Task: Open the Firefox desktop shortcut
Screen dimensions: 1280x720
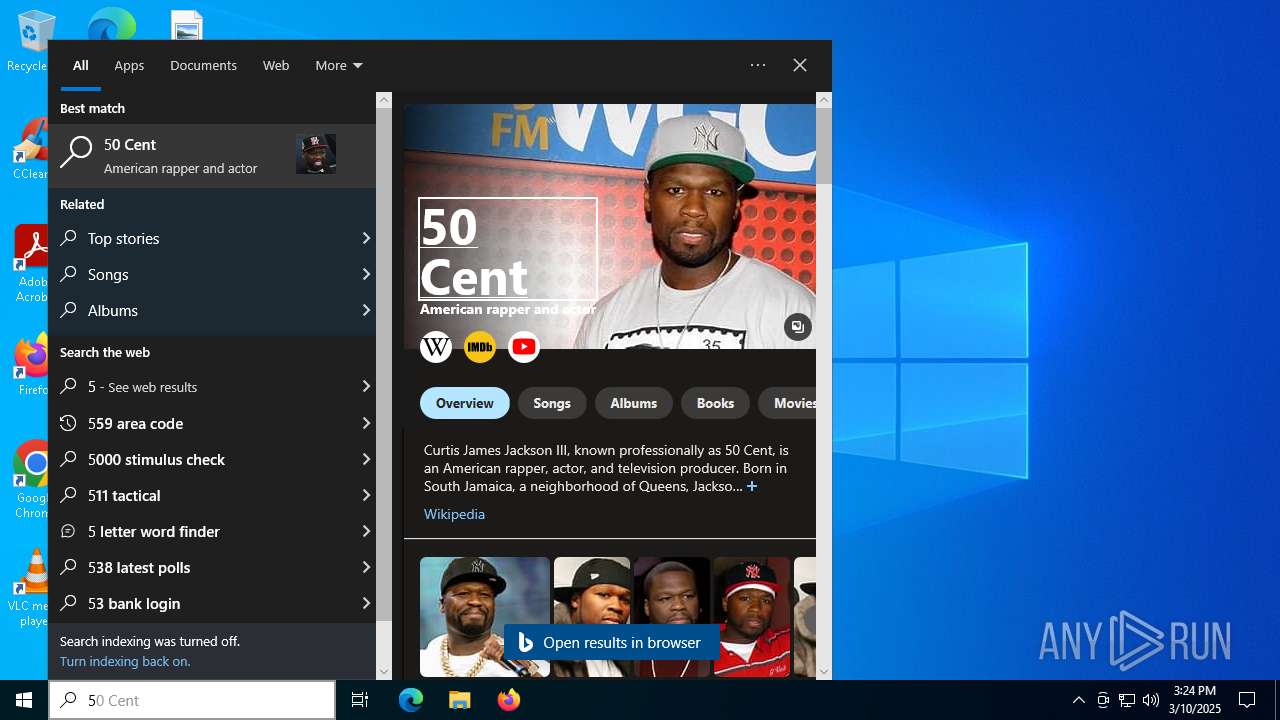Action: 31,365
